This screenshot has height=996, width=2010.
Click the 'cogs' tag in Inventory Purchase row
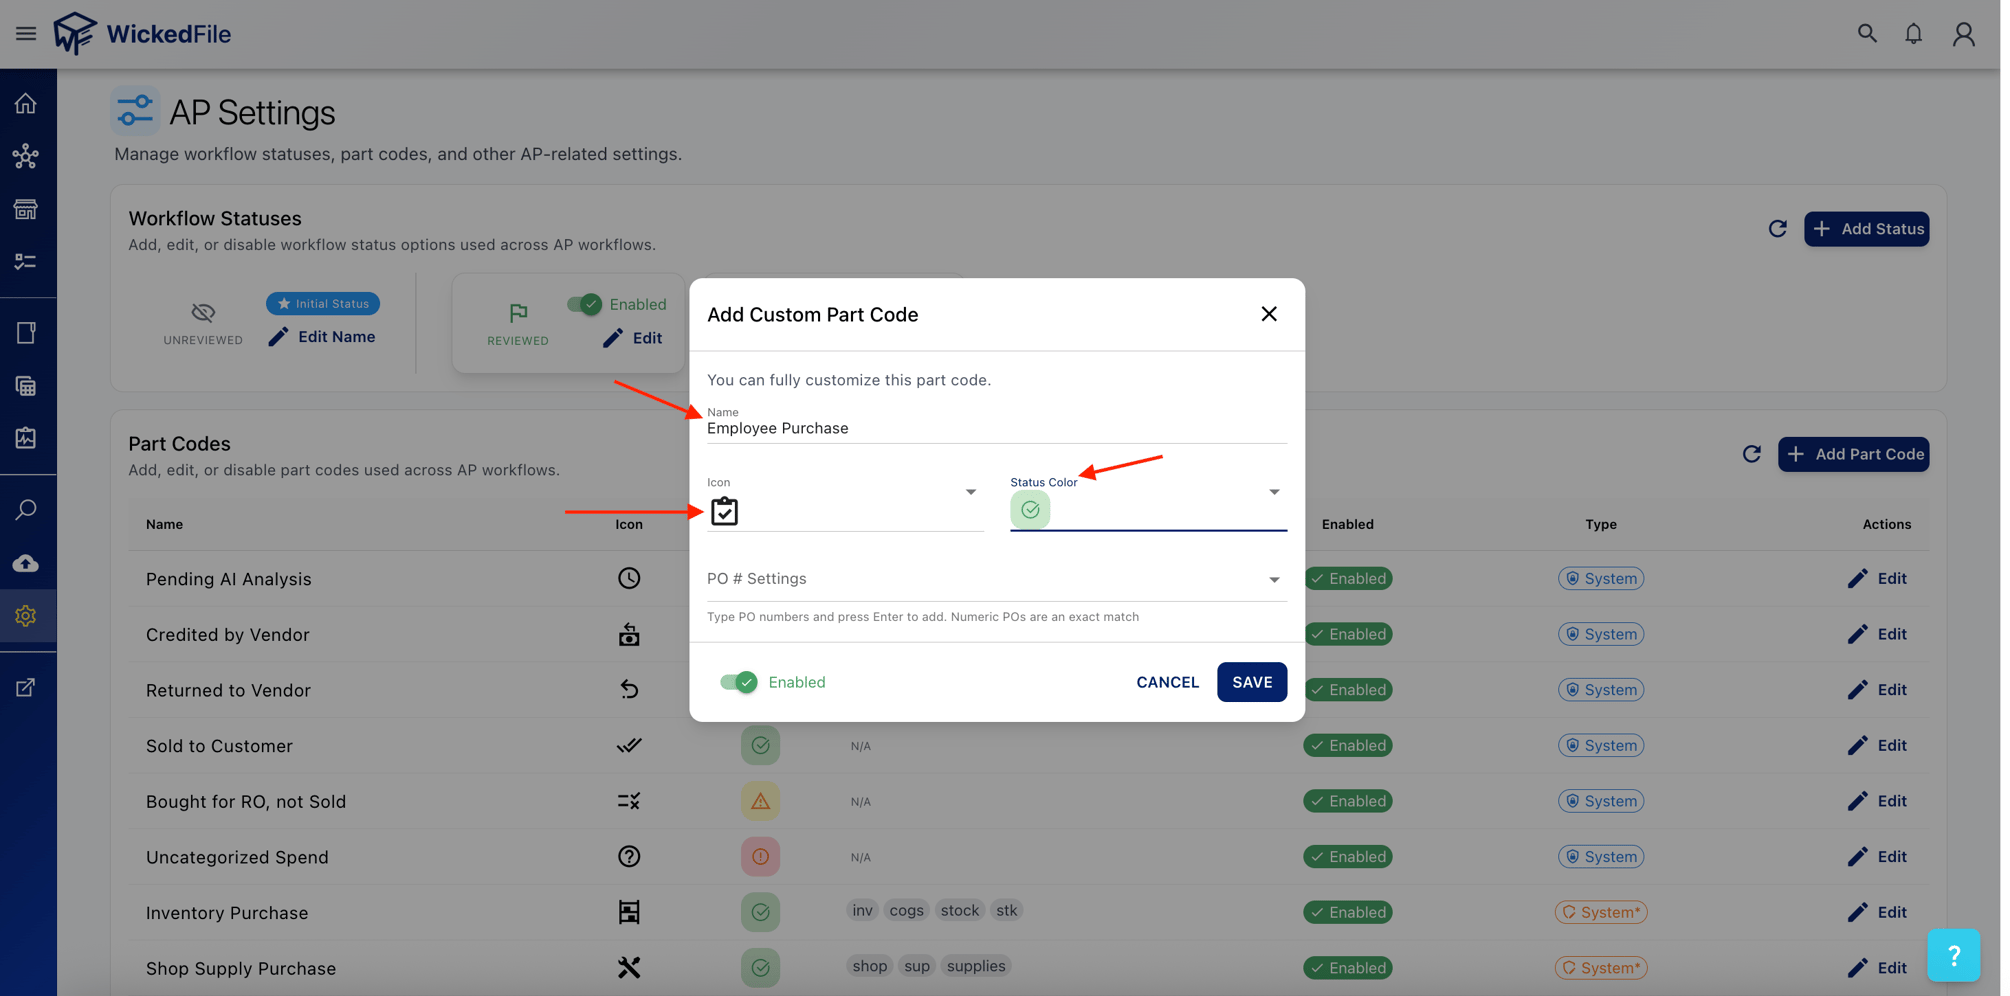pyautogui.click(x=906, y=910)
